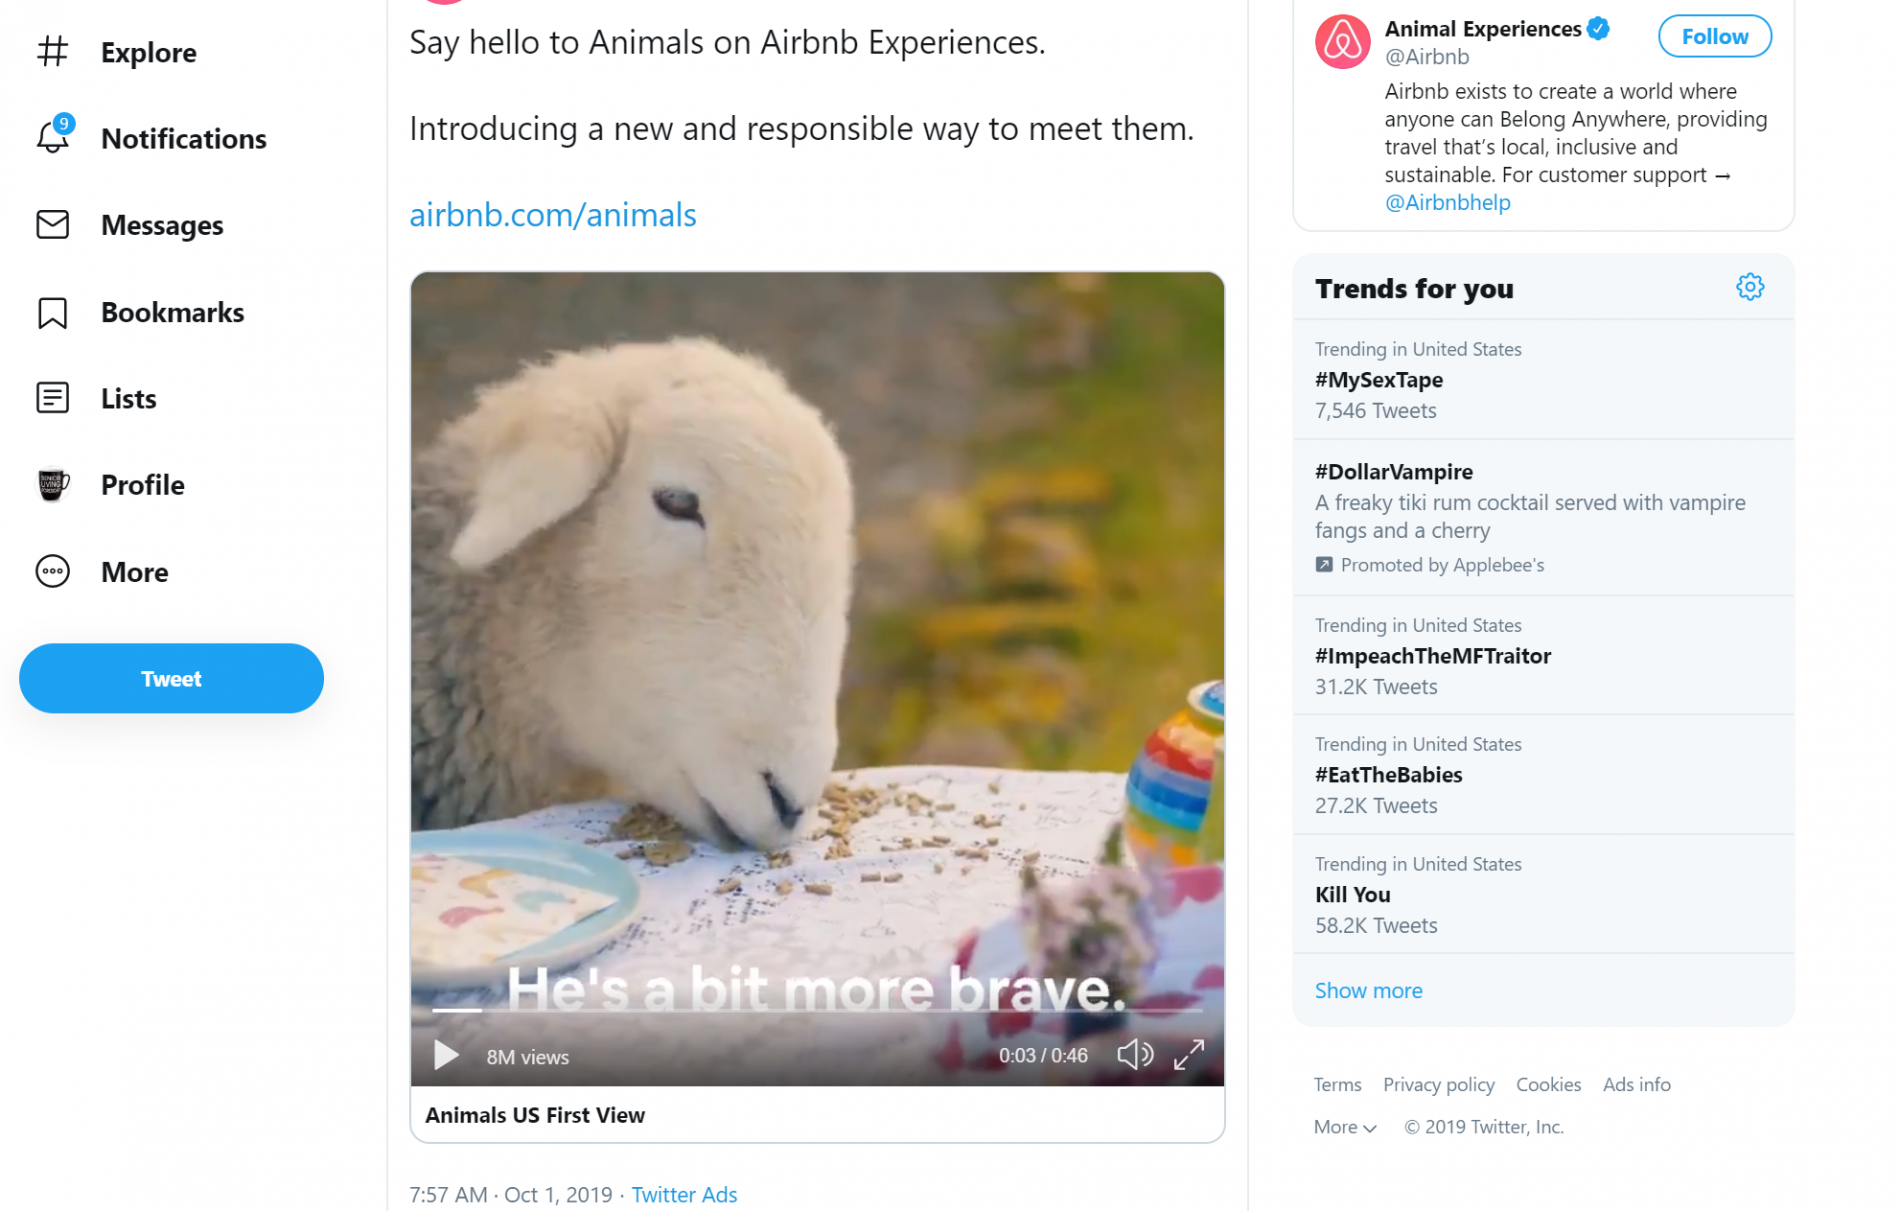Viewport: 1900px width, 1211px height.
Task: Seek along the video progress bar
Action: (816, 1011)
